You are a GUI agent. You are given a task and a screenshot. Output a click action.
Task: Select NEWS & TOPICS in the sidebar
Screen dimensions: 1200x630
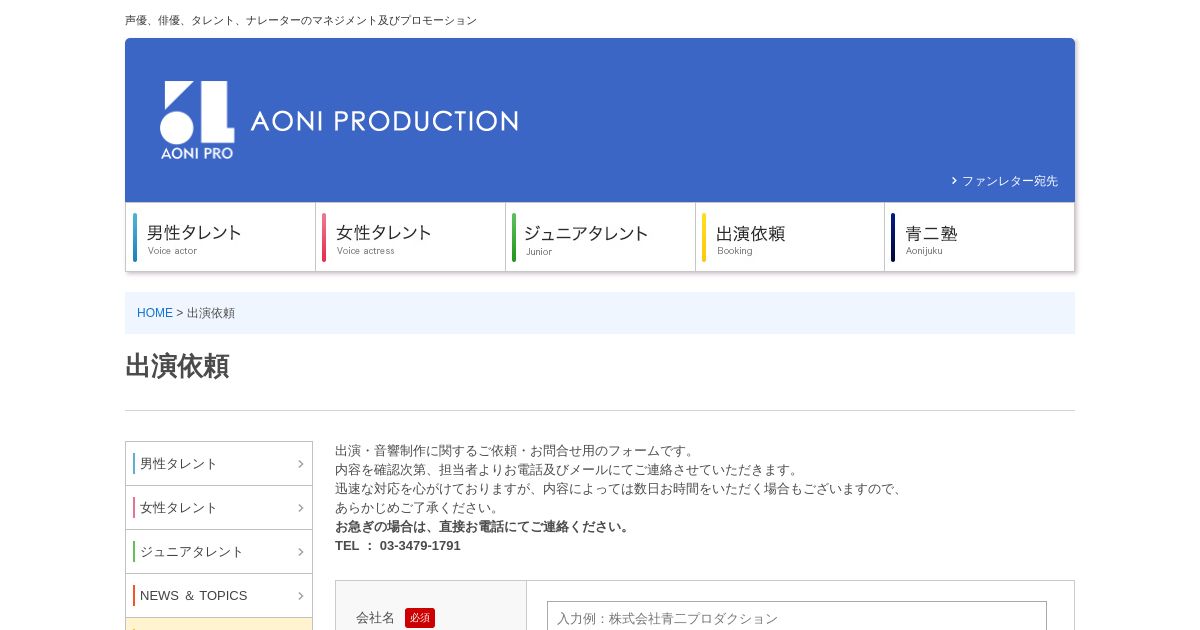(x=219, y=596)
